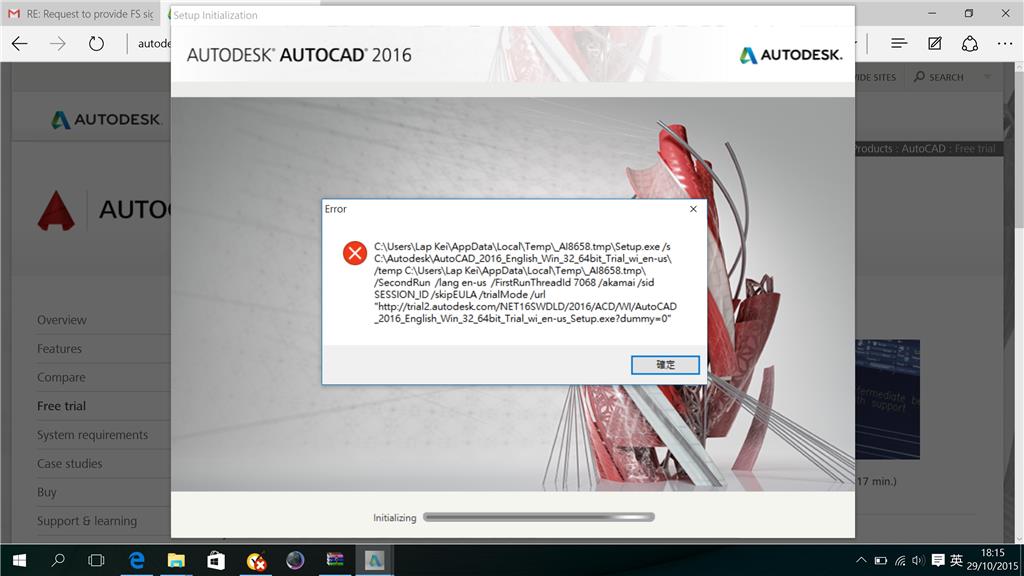Go to the Buy page in the sidebar

[x=46, y=492]
